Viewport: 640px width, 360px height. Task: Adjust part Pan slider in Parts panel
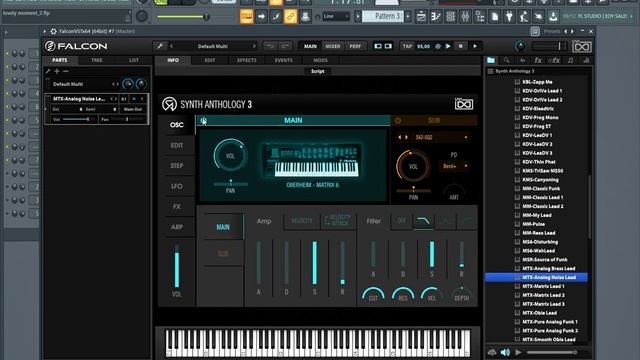coord(127,119)
